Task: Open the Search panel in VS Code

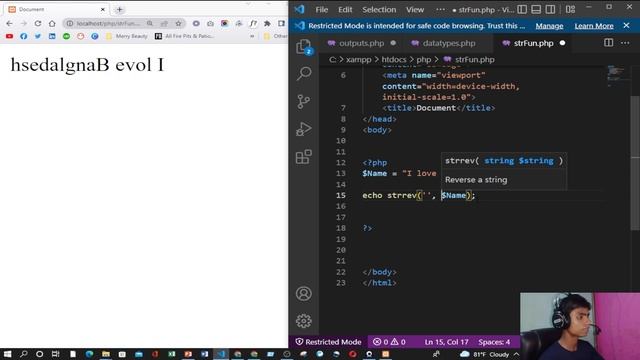Action: click(x=304, y=73)
